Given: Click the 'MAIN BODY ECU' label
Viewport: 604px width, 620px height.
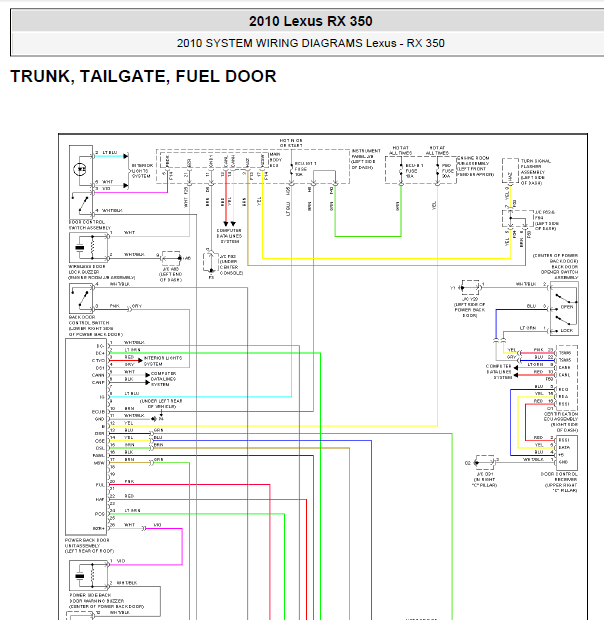Looking at the screenshot, I should pos(276,160).
